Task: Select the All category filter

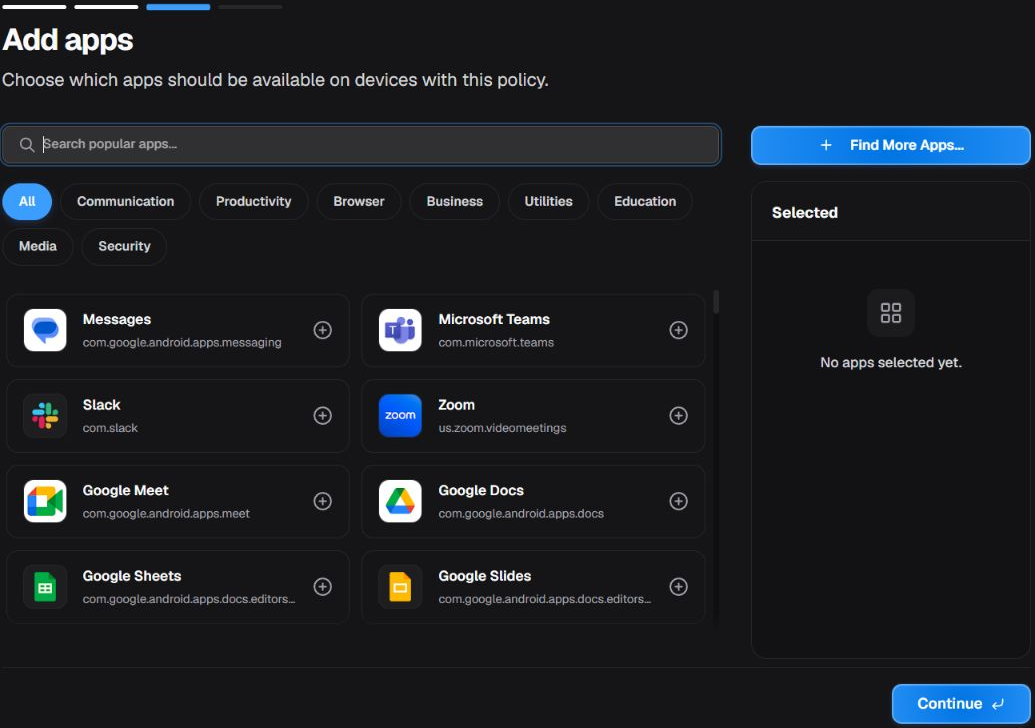Action: [27, 201]
